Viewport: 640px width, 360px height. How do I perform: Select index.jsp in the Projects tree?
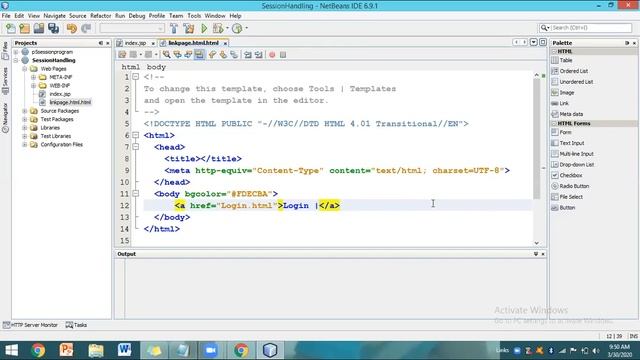point(60,94)
